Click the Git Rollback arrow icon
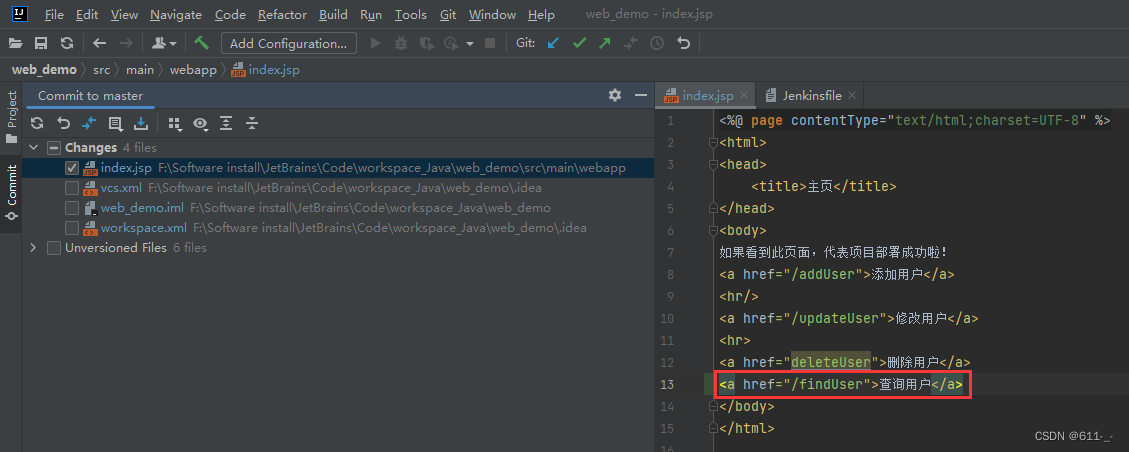 pos(683,44)
